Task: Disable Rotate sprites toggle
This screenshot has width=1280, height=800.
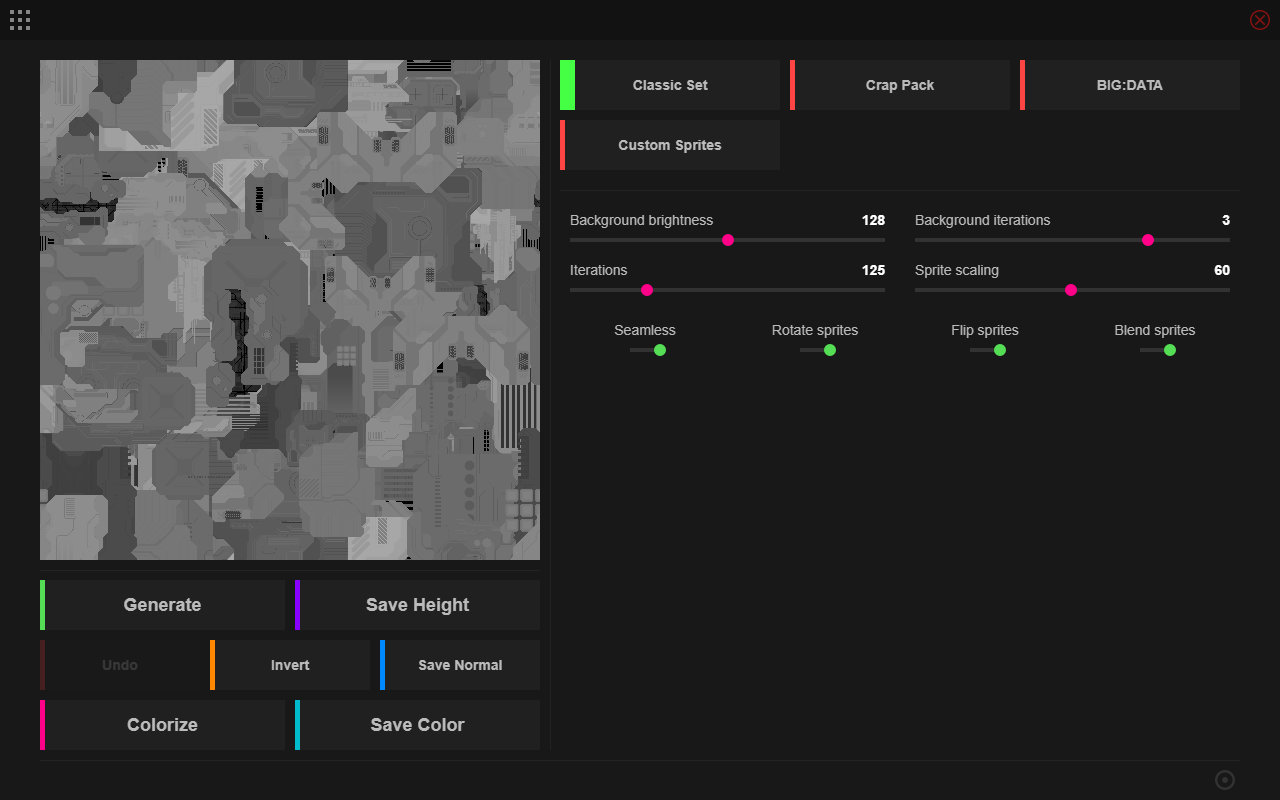Action: point(818,350)
